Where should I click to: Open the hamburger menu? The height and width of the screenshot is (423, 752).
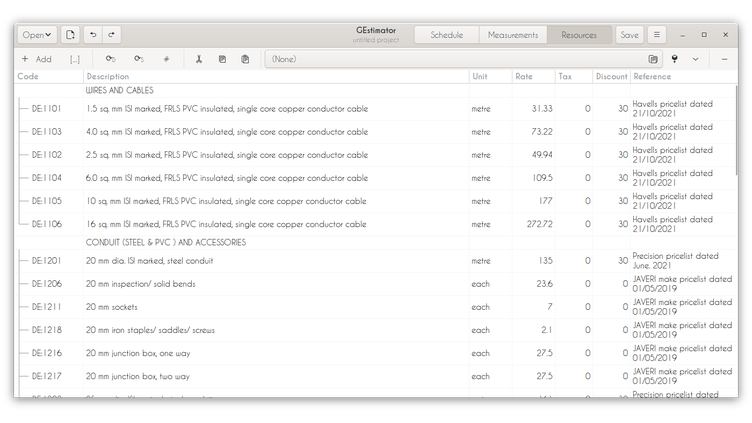click(x=657, y=35)
